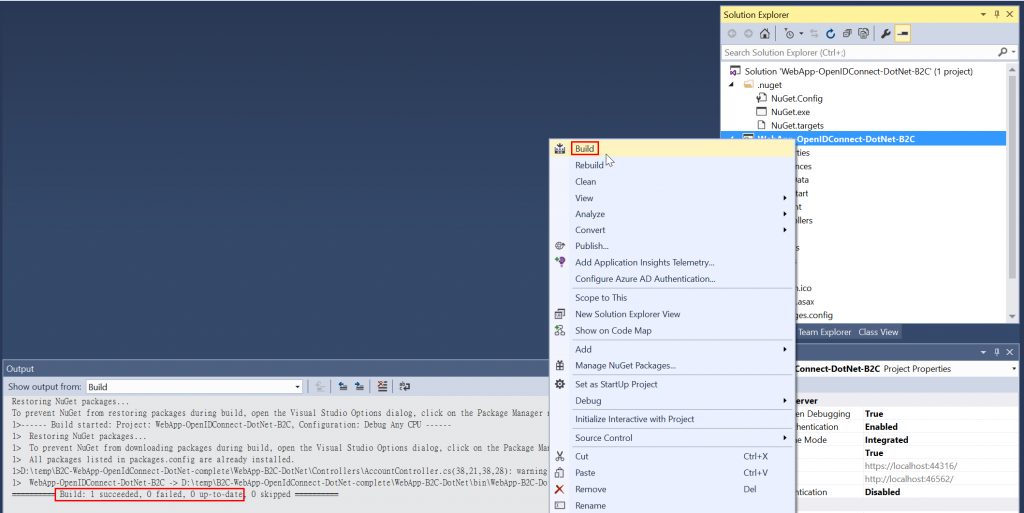The image size is (1024, 513).
Task: Select the NuGet.exe file
Action: (x=790, y=112)
